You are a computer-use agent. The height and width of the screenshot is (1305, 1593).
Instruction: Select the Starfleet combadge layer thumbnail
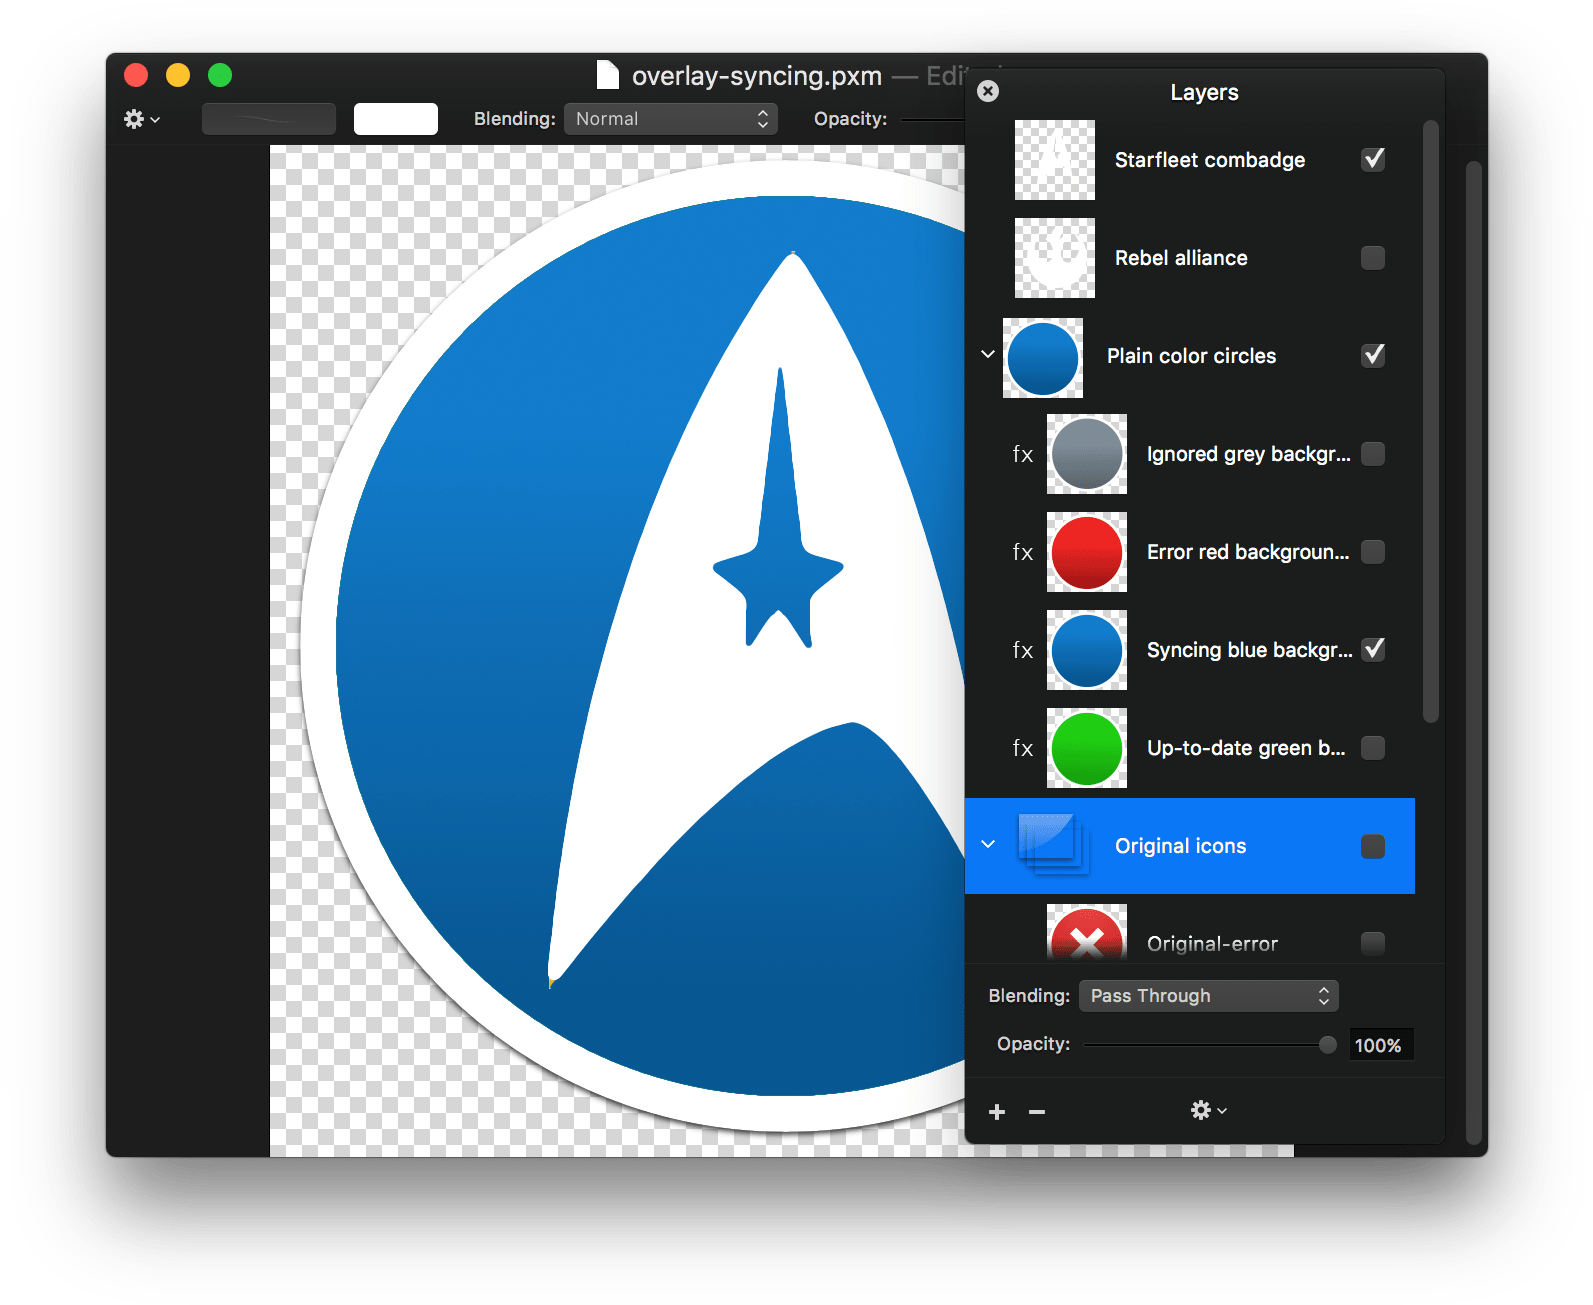(x=1055, y=160)
